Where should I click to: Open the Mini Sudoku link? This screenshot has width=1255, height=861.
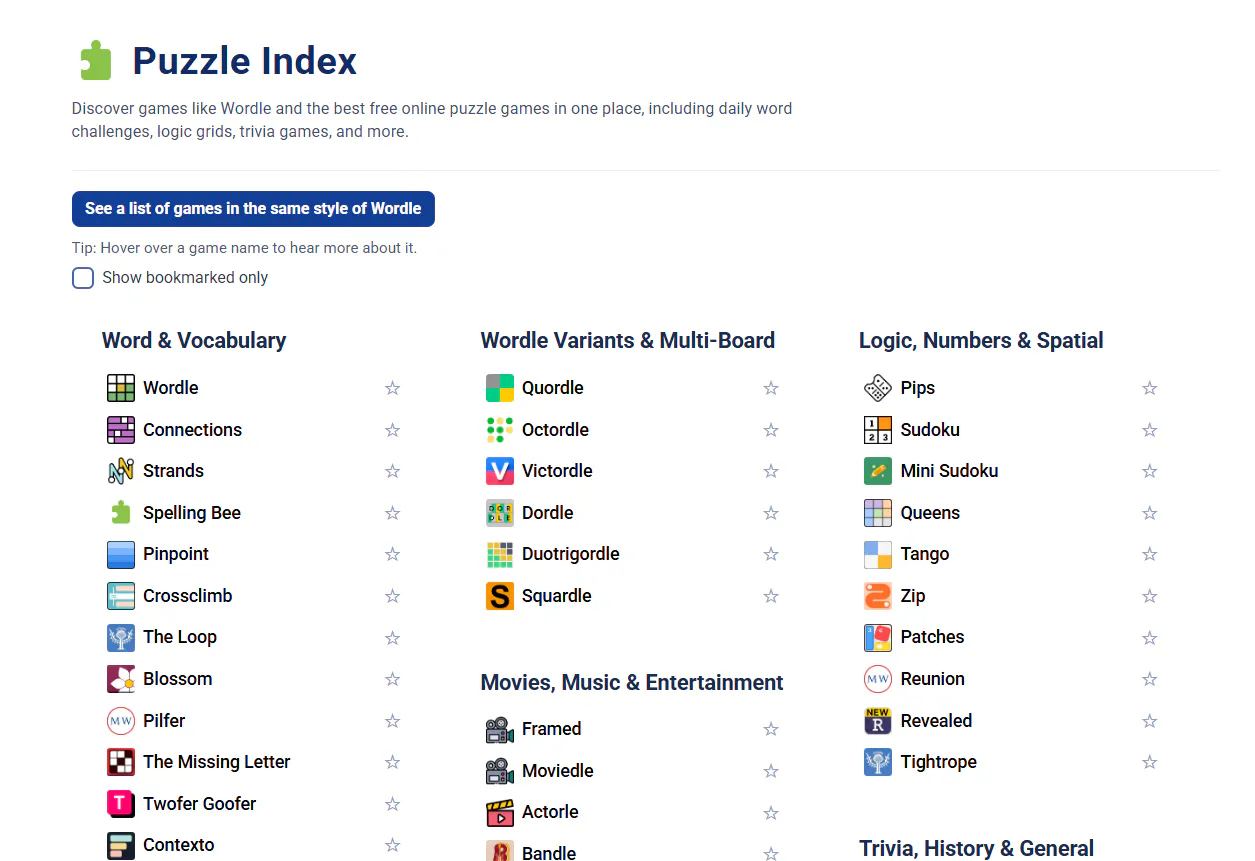[x=950, y=471]
